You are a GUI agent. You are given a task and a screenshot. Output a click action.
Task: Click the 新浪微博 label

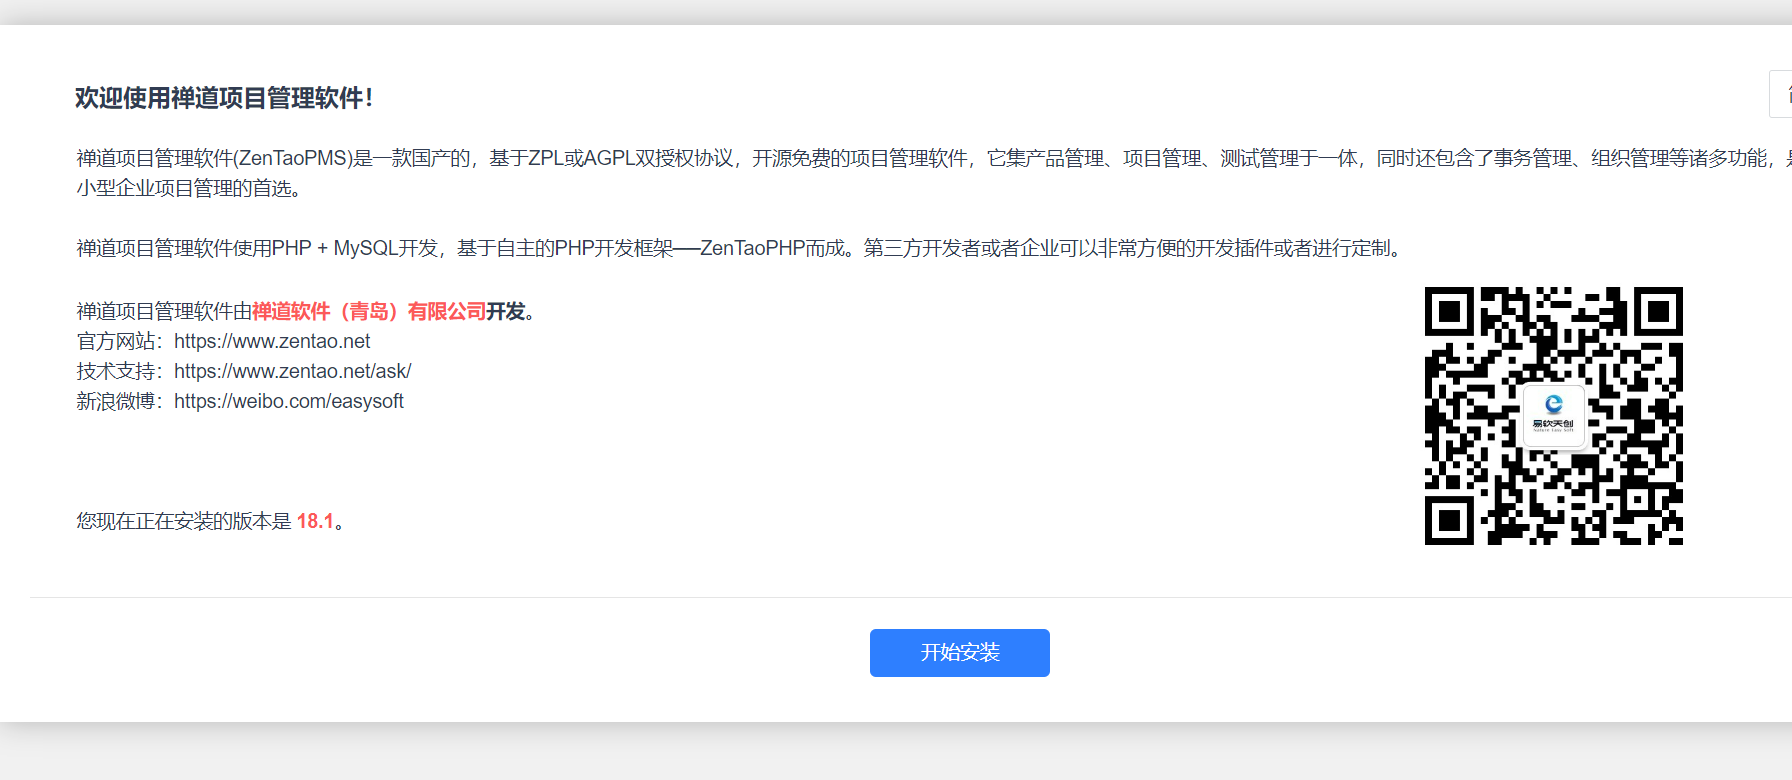tap(116, 401)
